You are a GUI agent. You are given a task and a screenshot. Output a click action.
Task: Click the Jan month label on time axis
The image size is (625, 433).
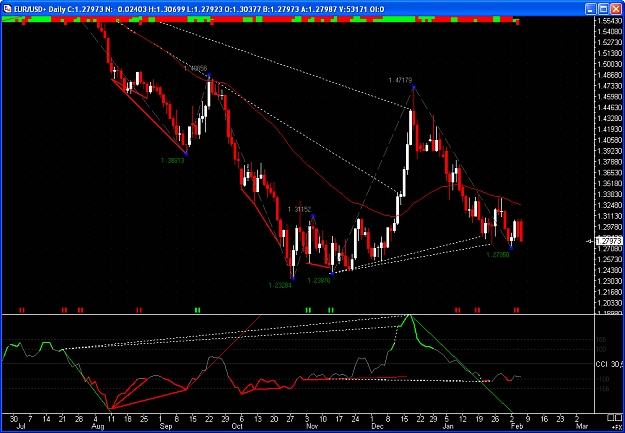click(x=450, y=426)
